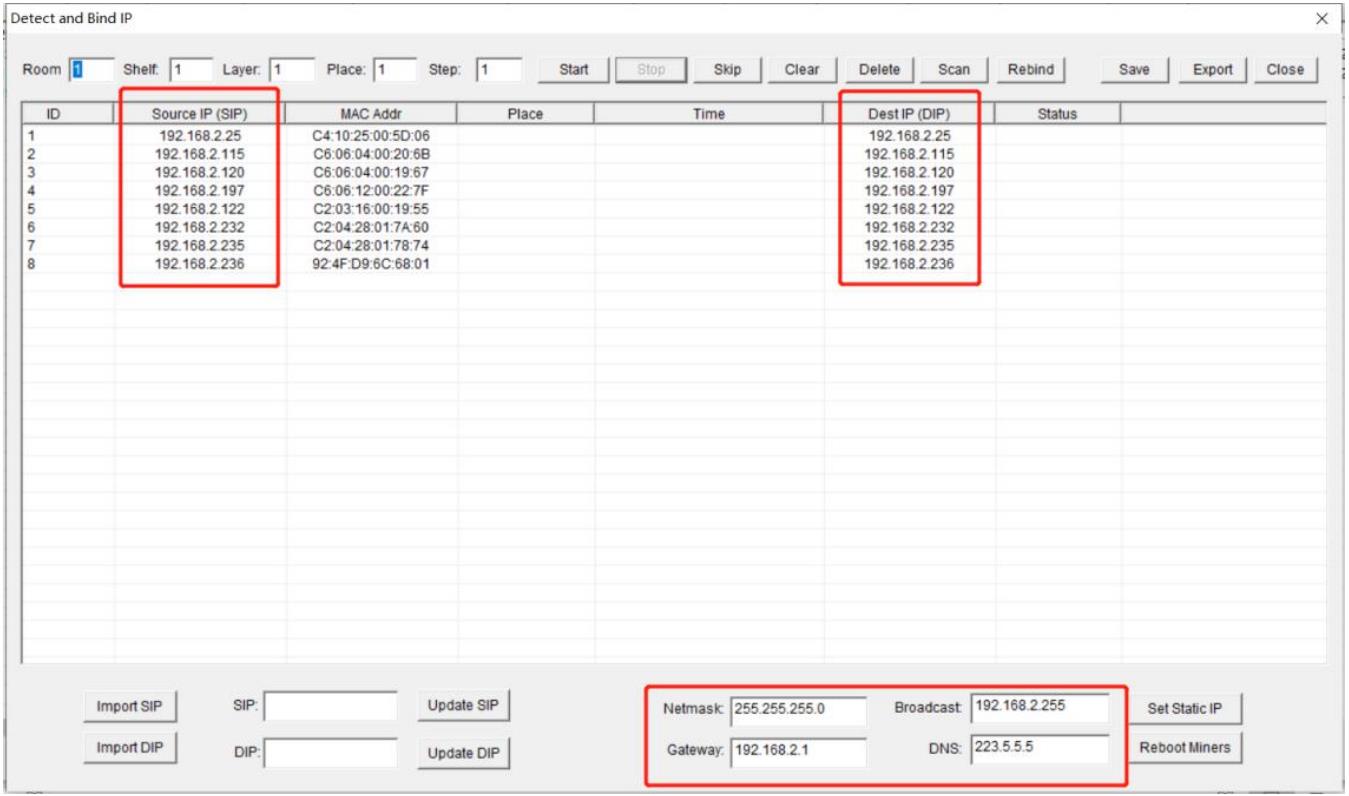
Task: Export the detected IP list
Action: 1212,70
